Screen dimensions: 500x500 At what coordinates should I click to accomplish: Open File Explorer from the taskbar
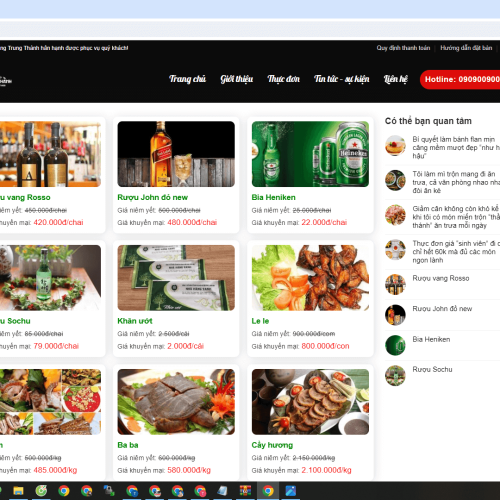point(18,491)
